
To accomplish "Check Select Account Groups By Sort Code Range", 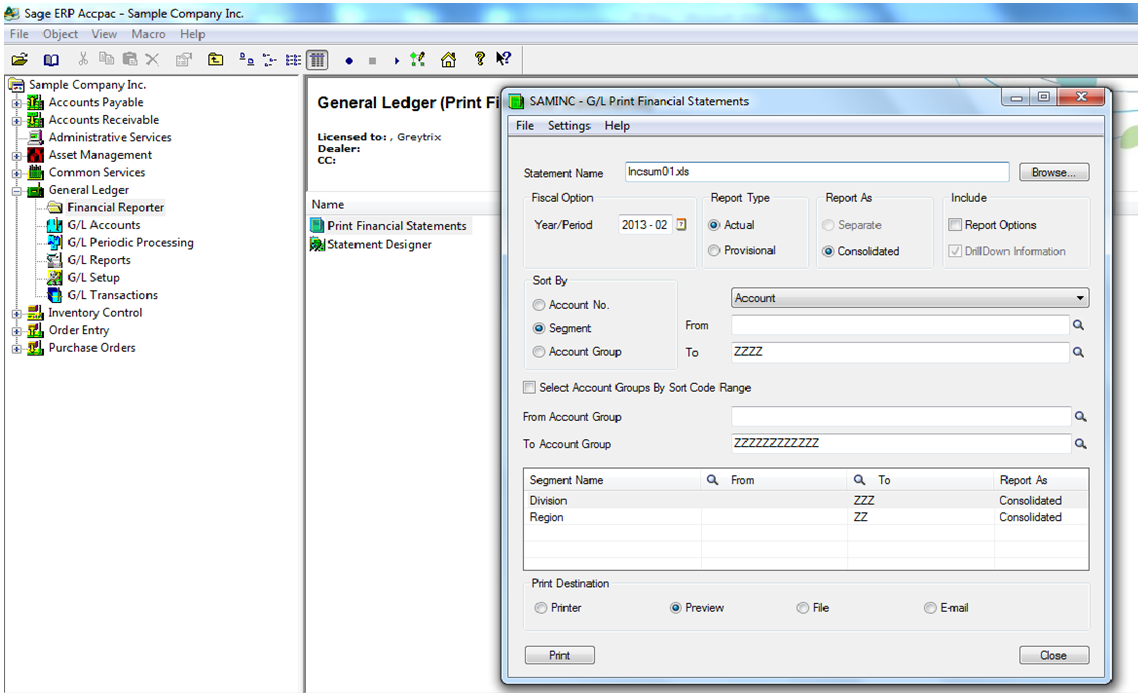I will click(x=530, y=387).
